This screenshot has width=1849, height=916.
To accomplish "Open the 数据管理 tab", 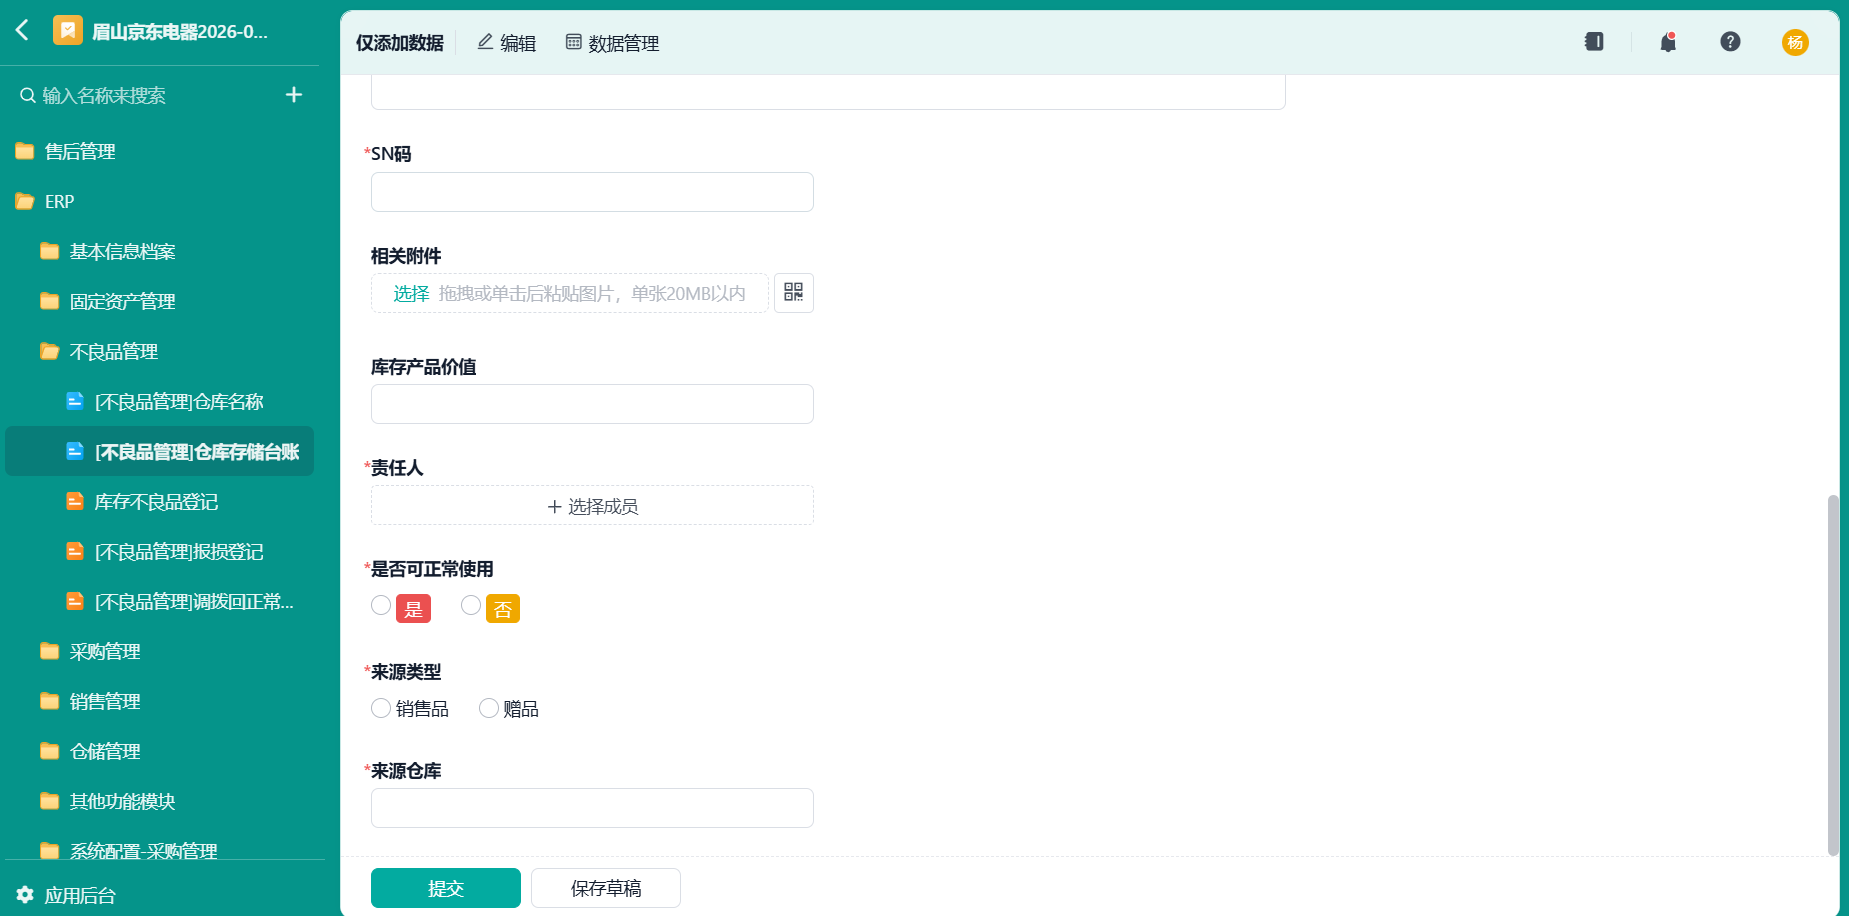I will coord(612,43).
